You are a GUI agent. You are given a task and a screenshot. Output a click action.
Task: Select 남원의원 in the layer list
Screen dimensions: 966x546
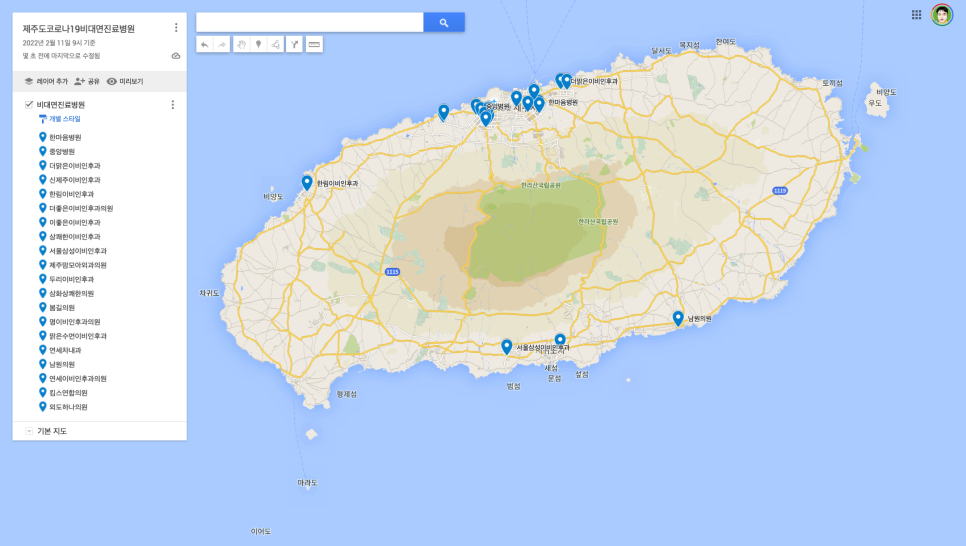point(62,364)
